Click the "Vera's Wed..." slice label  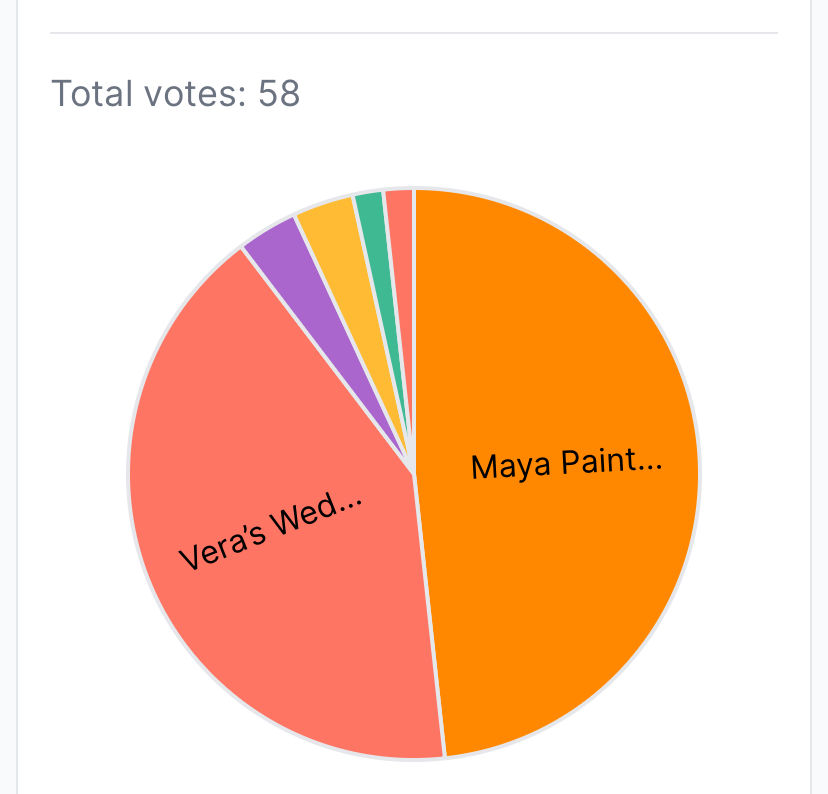click(x=270, y=531)
